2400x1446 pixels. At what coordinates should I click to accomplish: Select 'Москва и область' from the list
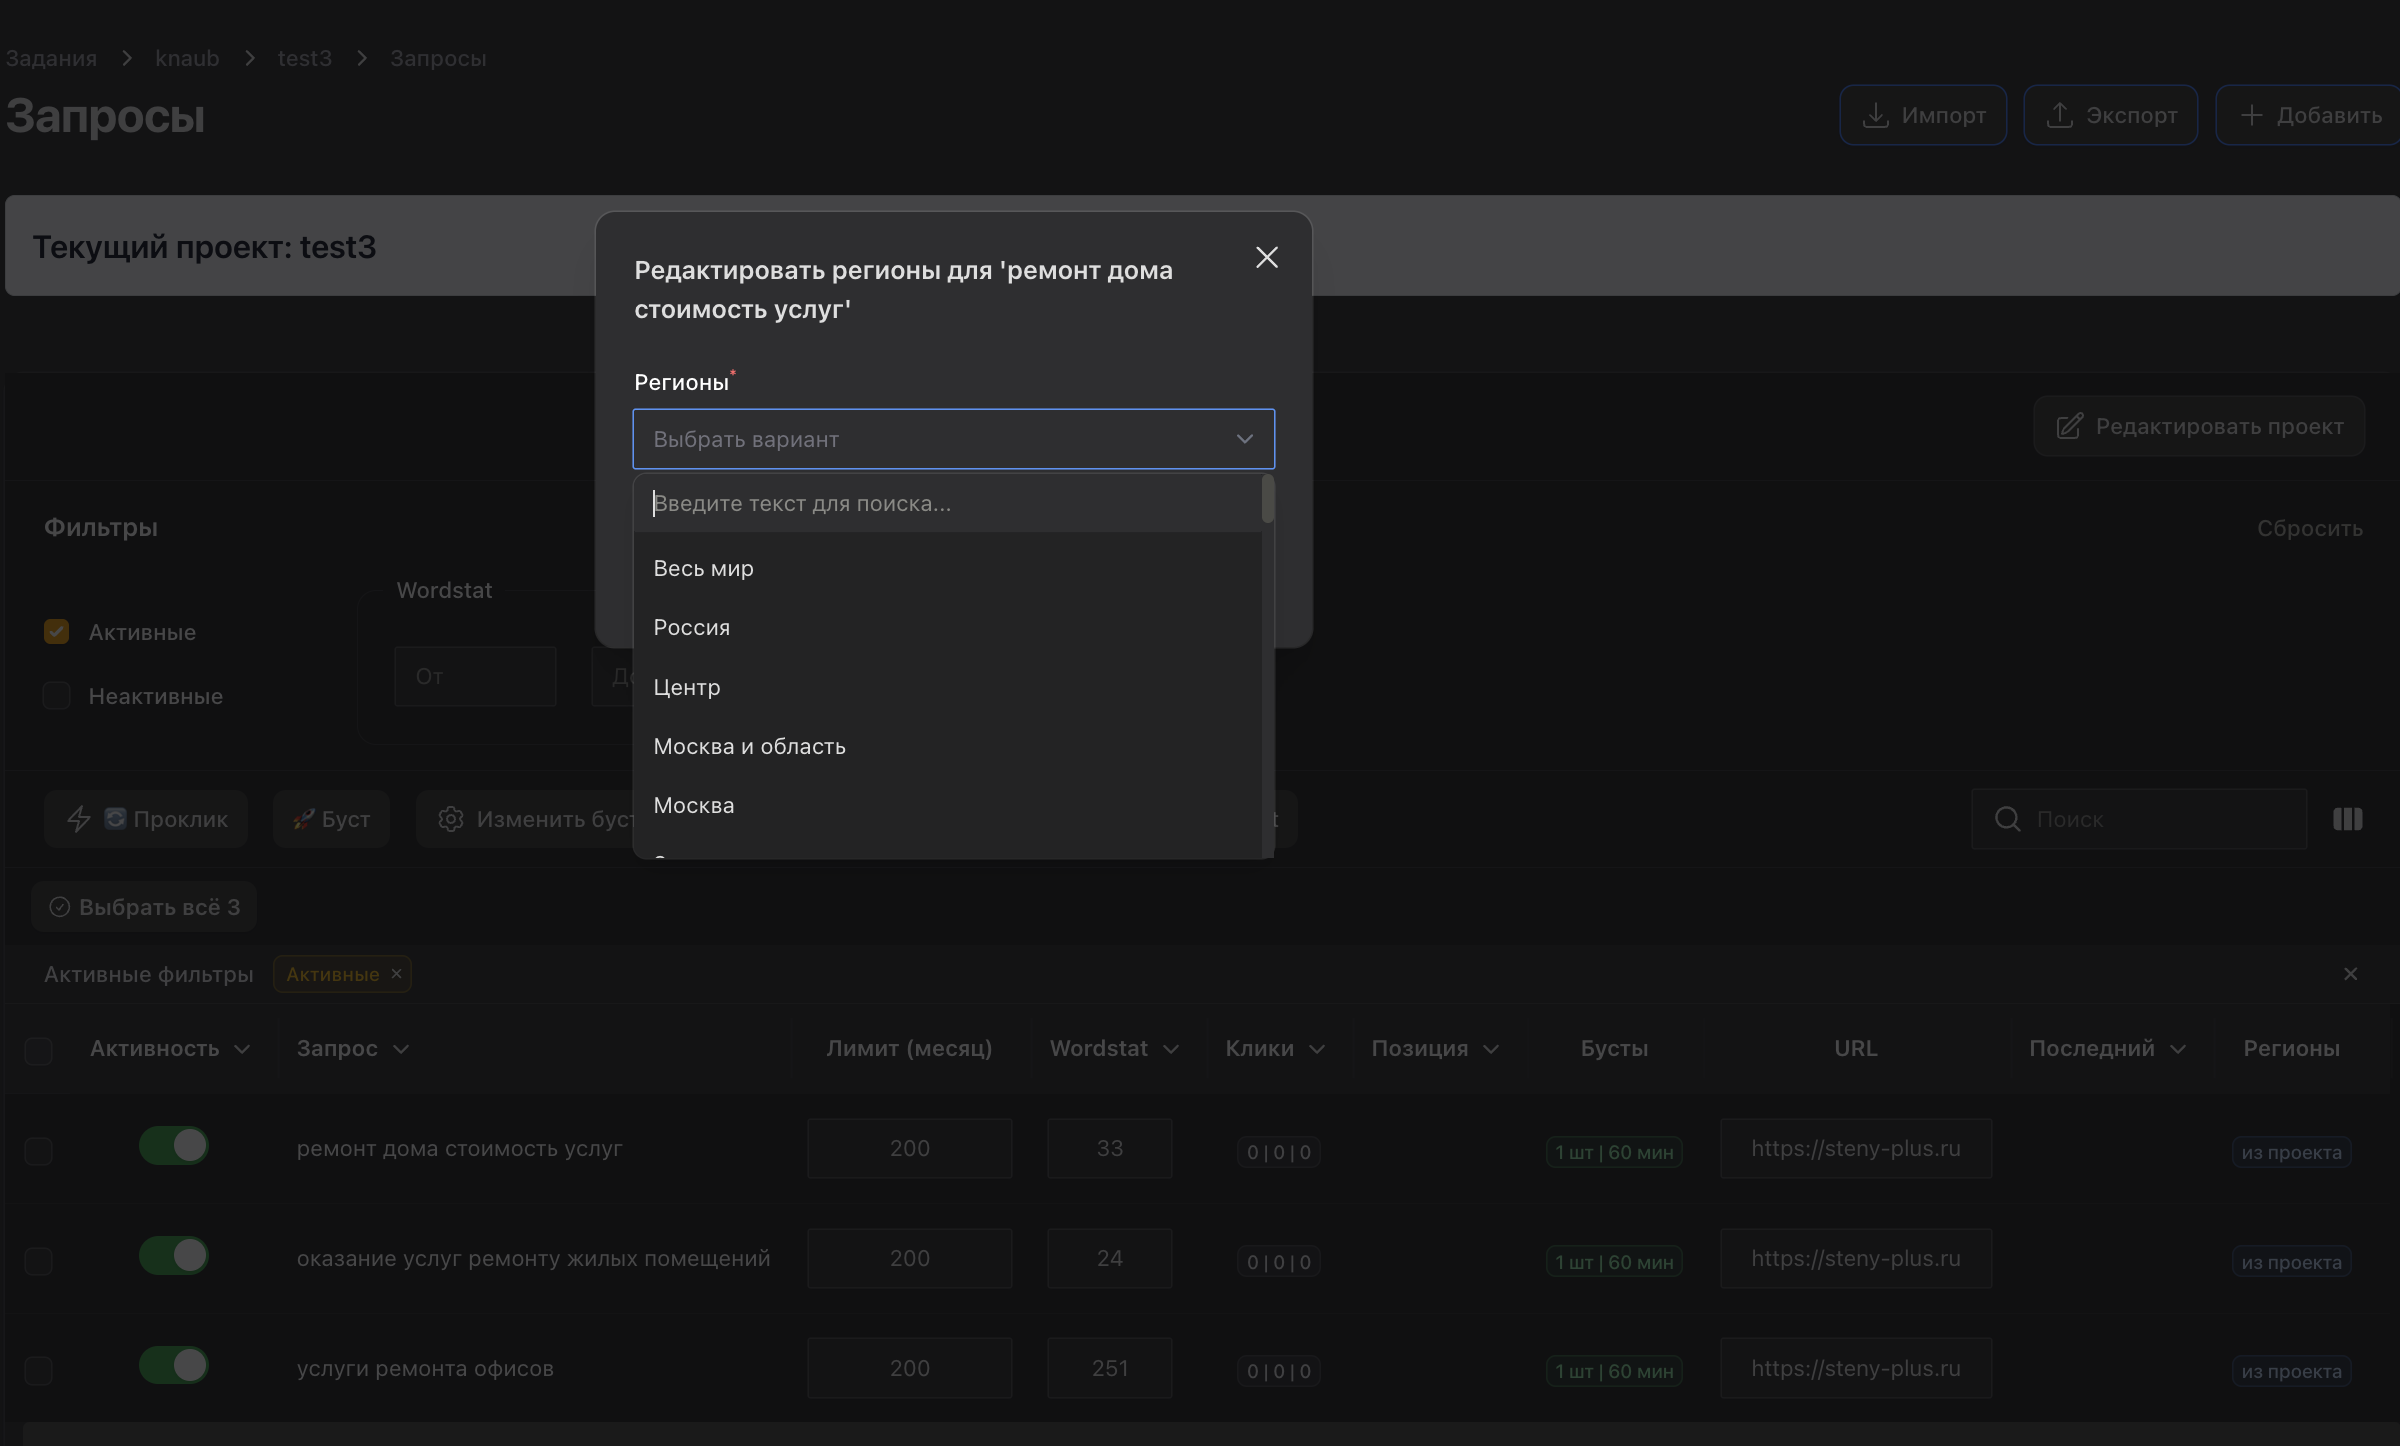(749, 747)
